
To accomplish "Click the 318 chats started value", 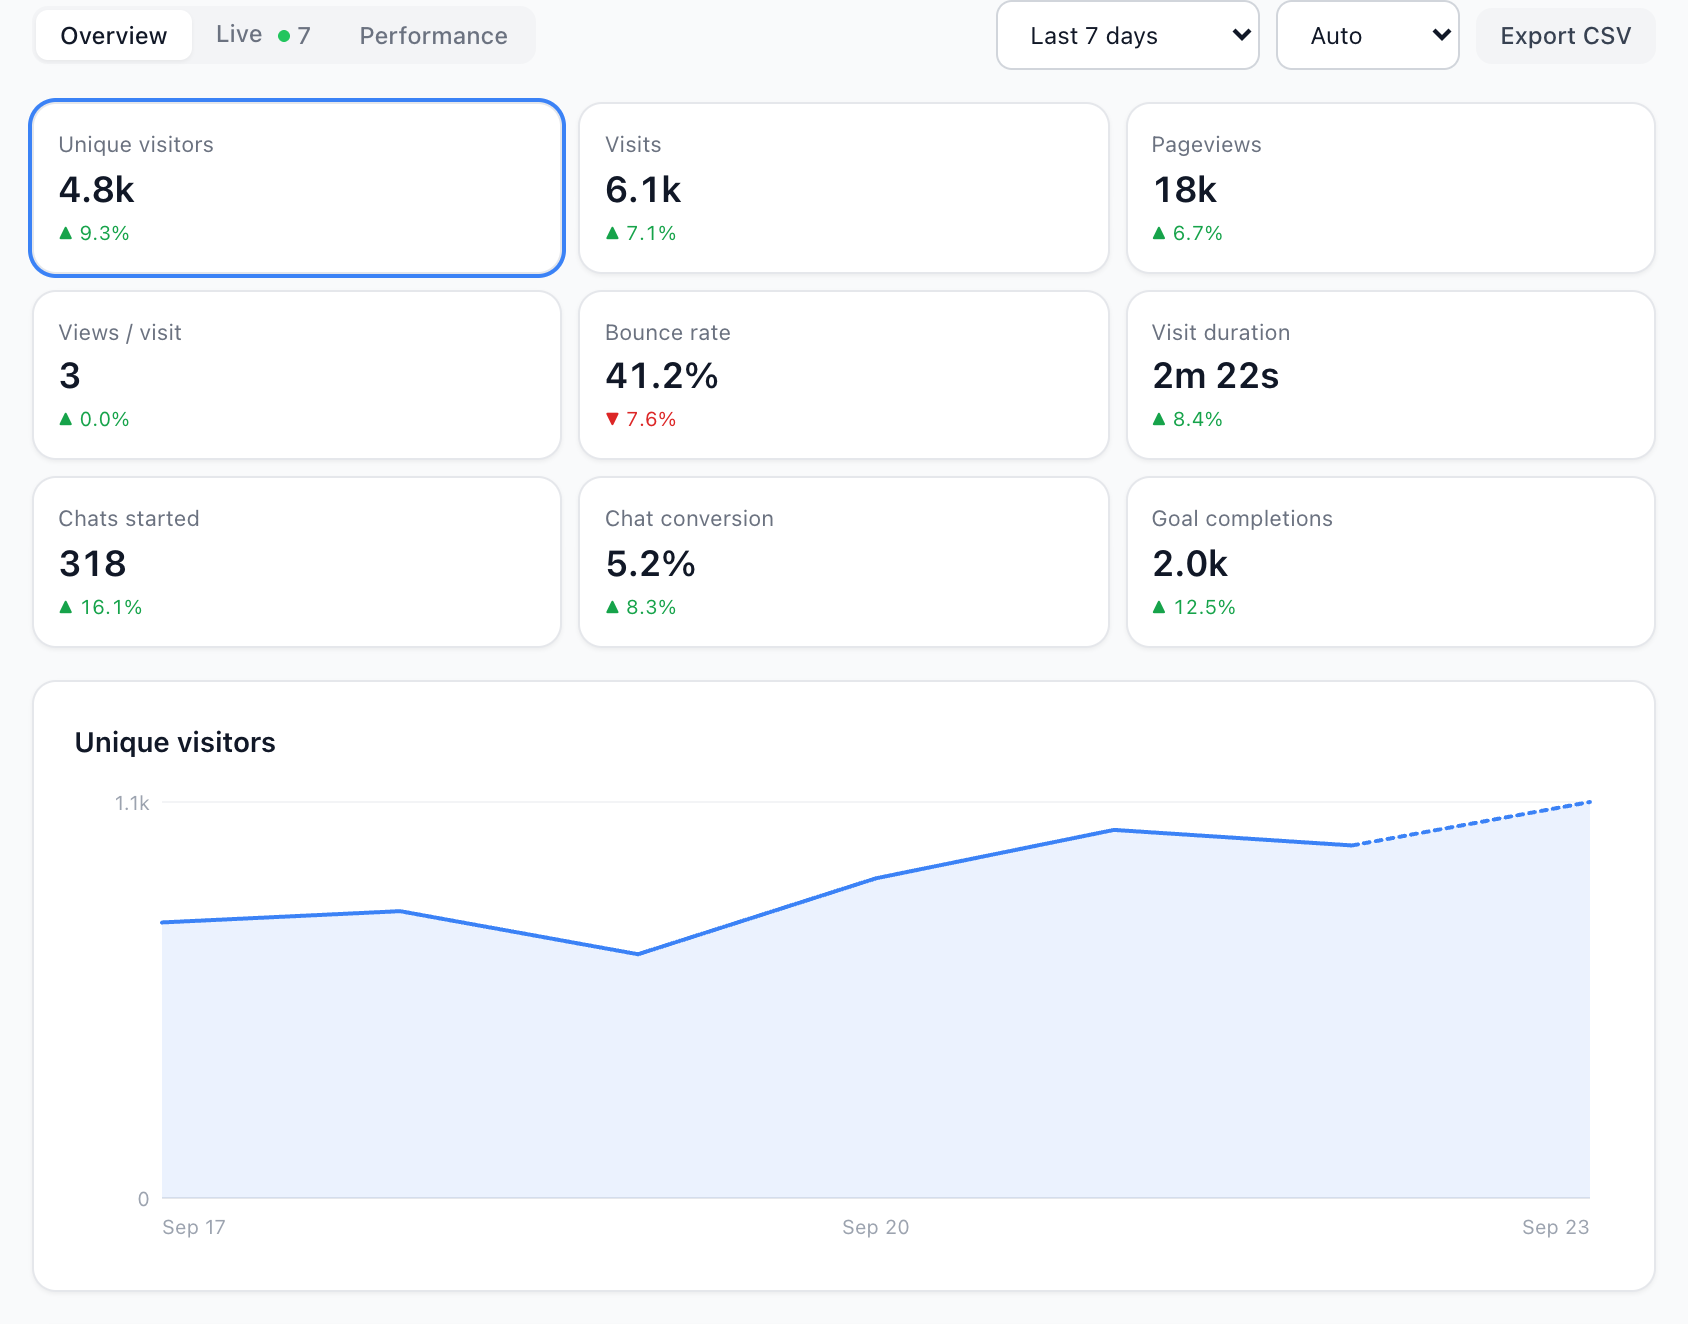I will coord(93,564).
